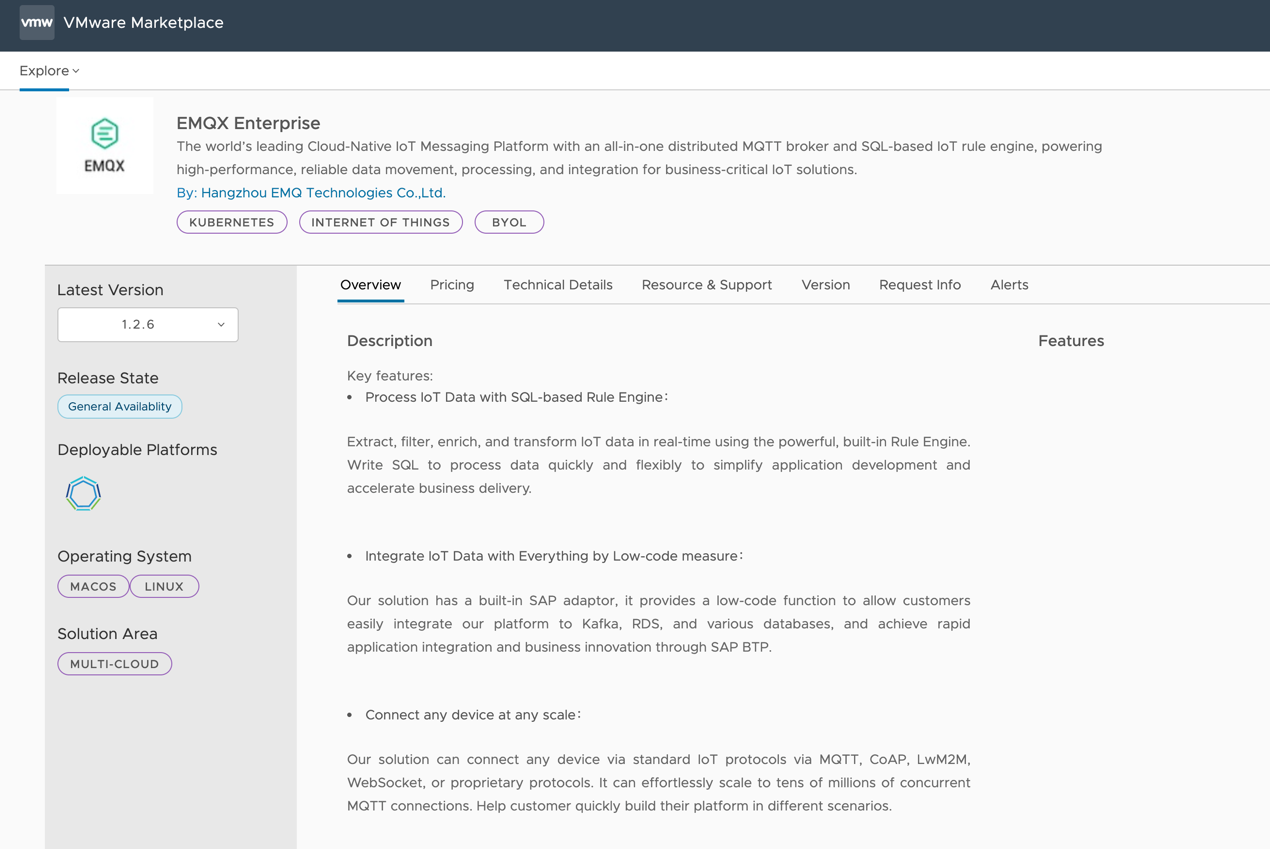Click the Description heading
1270x849 pixels.
point(390,341)
